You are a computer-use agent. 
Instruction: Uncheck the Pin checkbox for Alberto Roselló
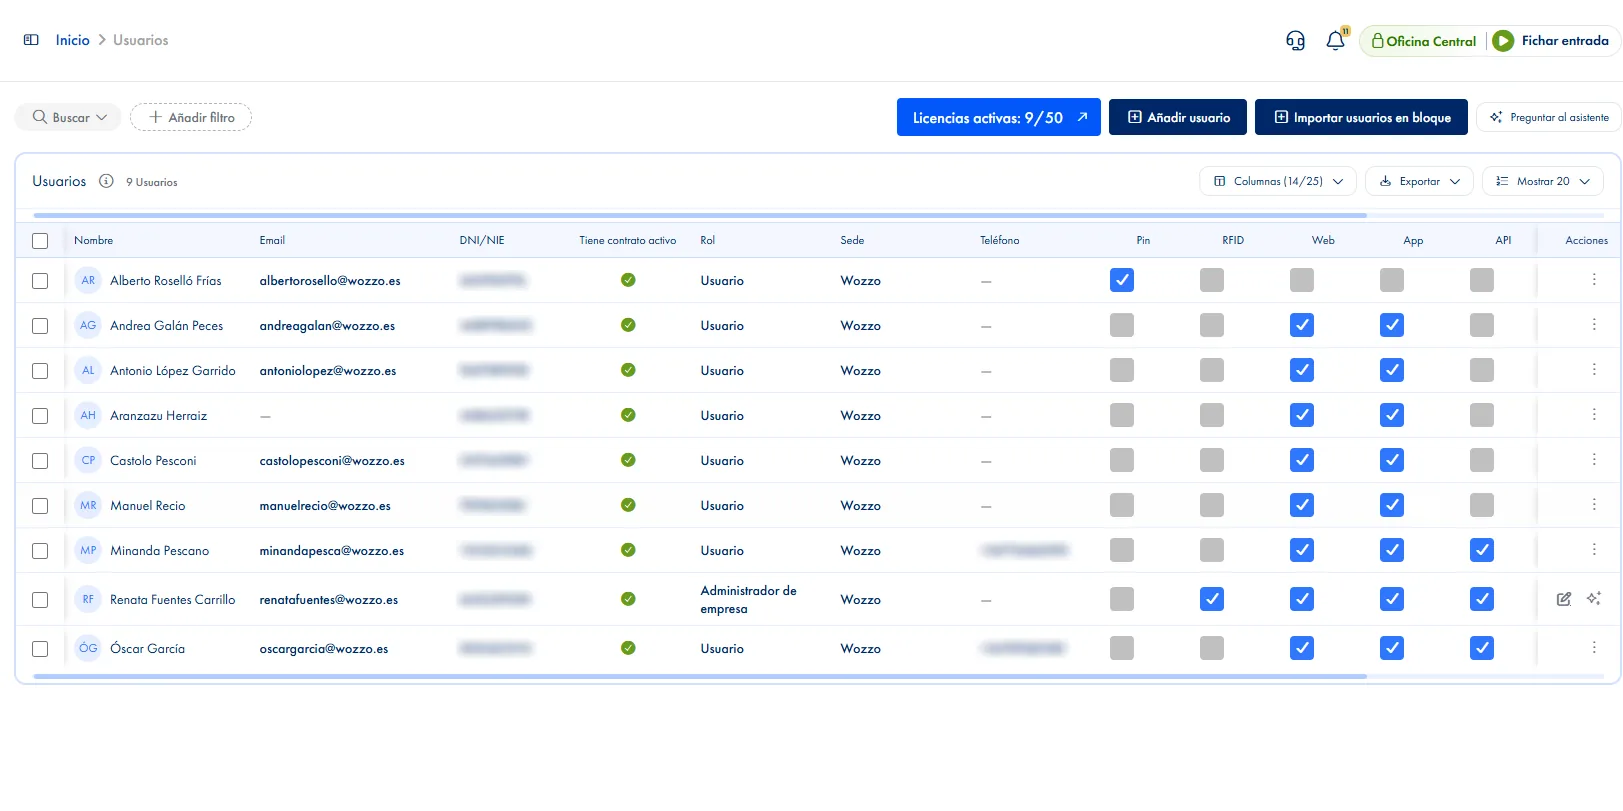(x=1122, y=280)
